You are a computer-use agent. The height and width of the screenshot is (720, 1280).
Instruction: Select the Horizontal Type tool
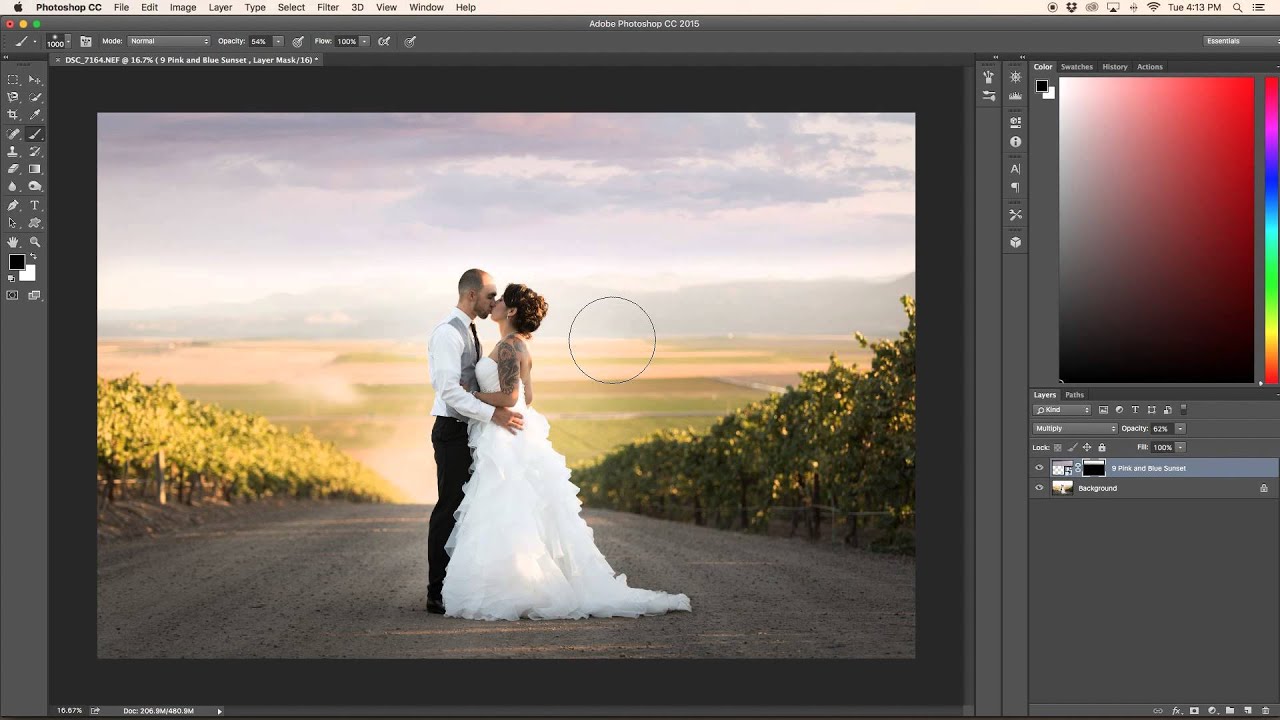(x=35, y=205)
